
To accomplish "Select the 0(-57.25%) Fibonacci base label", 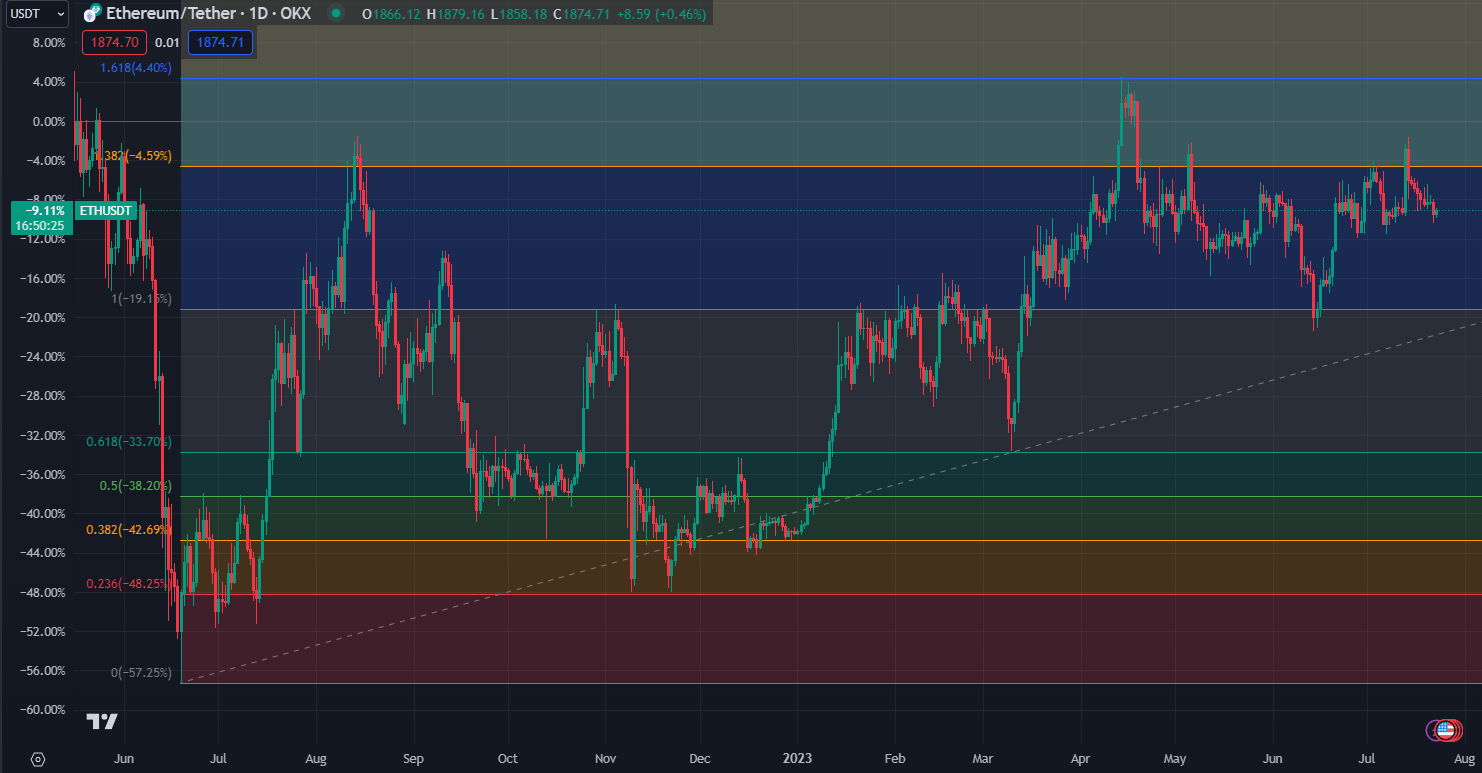I will click(x=140, y=673).
